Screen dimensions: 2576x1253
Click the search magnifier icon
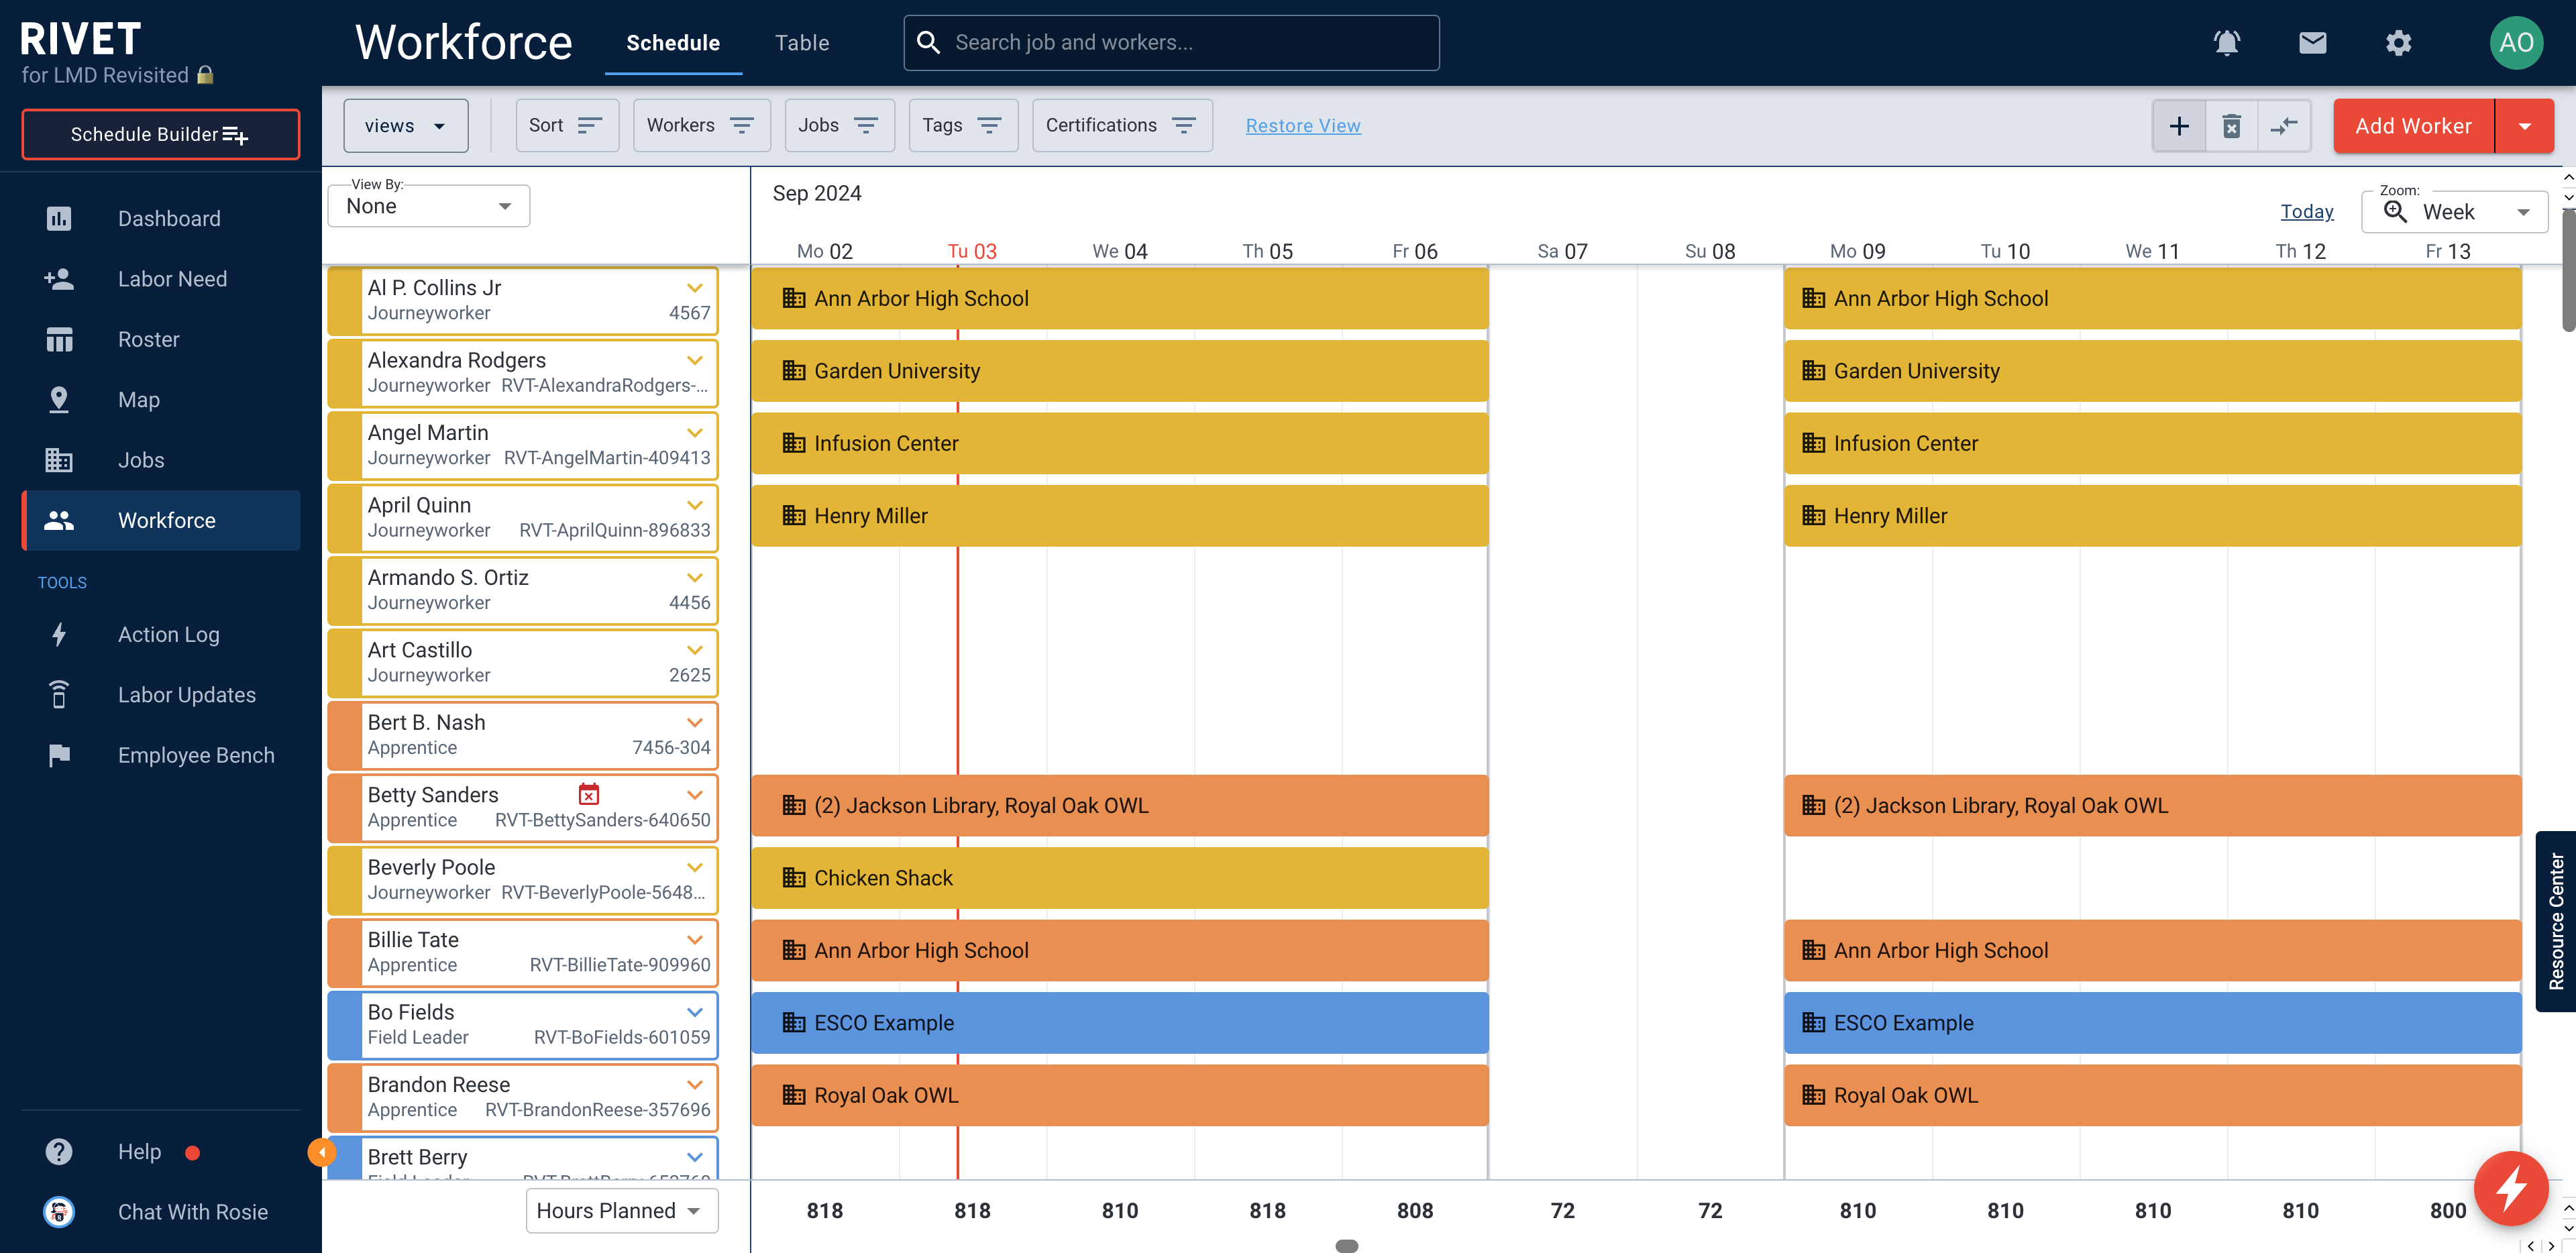[928, 42]
